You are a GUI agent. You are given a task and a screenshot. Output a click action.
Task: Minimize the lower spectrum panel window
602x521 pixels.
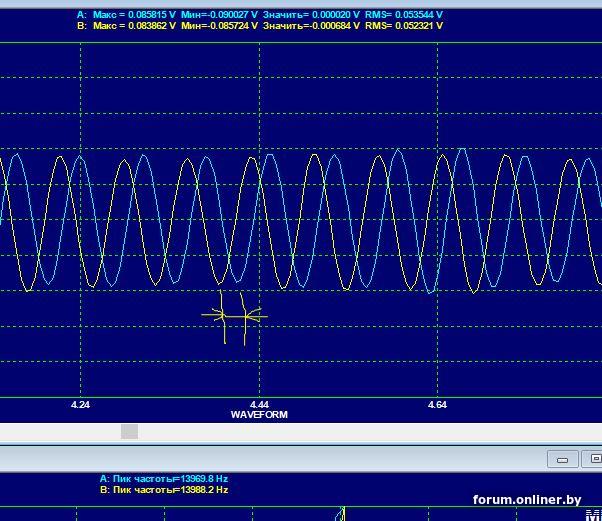point(562,459)
